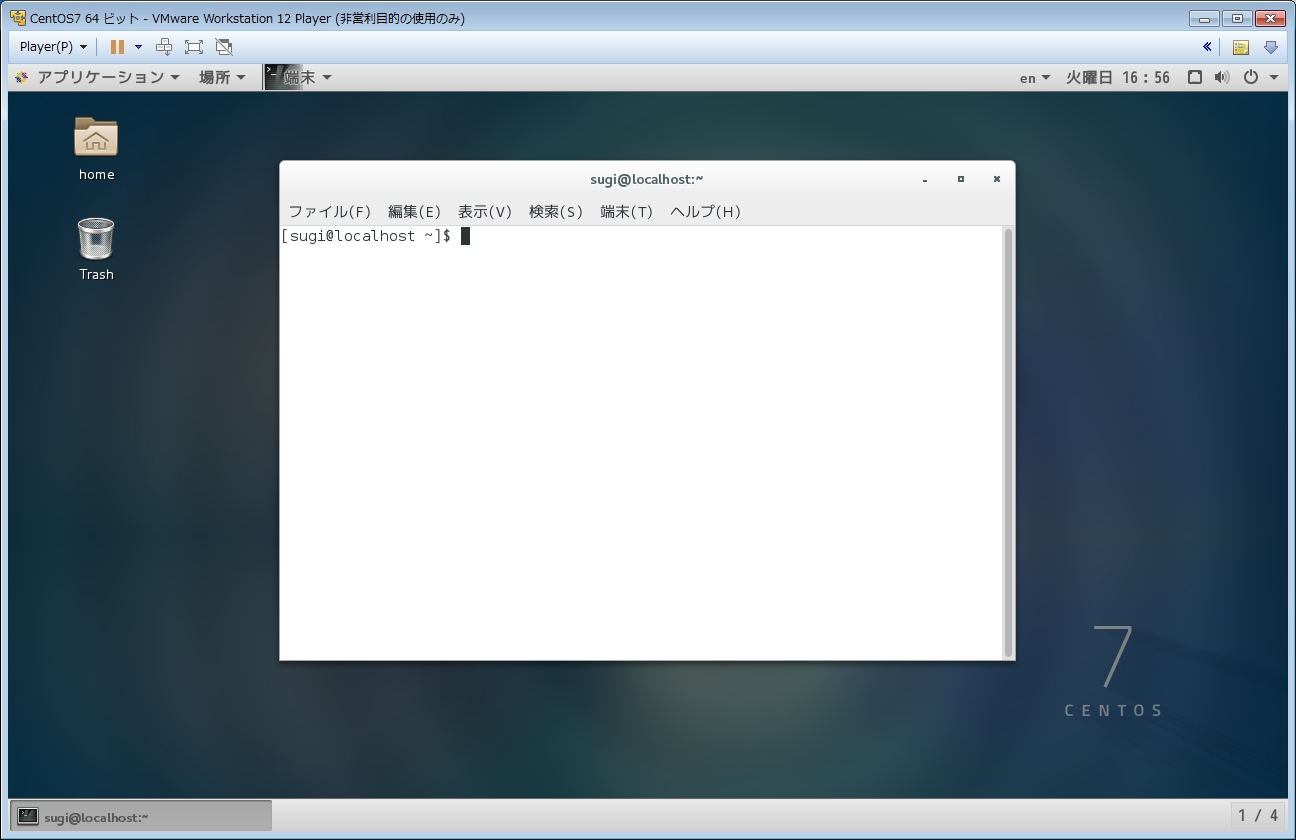Click the terminal vertical scrollbar
This screenshot has height=840, width=1296.
click(1008, 440)
